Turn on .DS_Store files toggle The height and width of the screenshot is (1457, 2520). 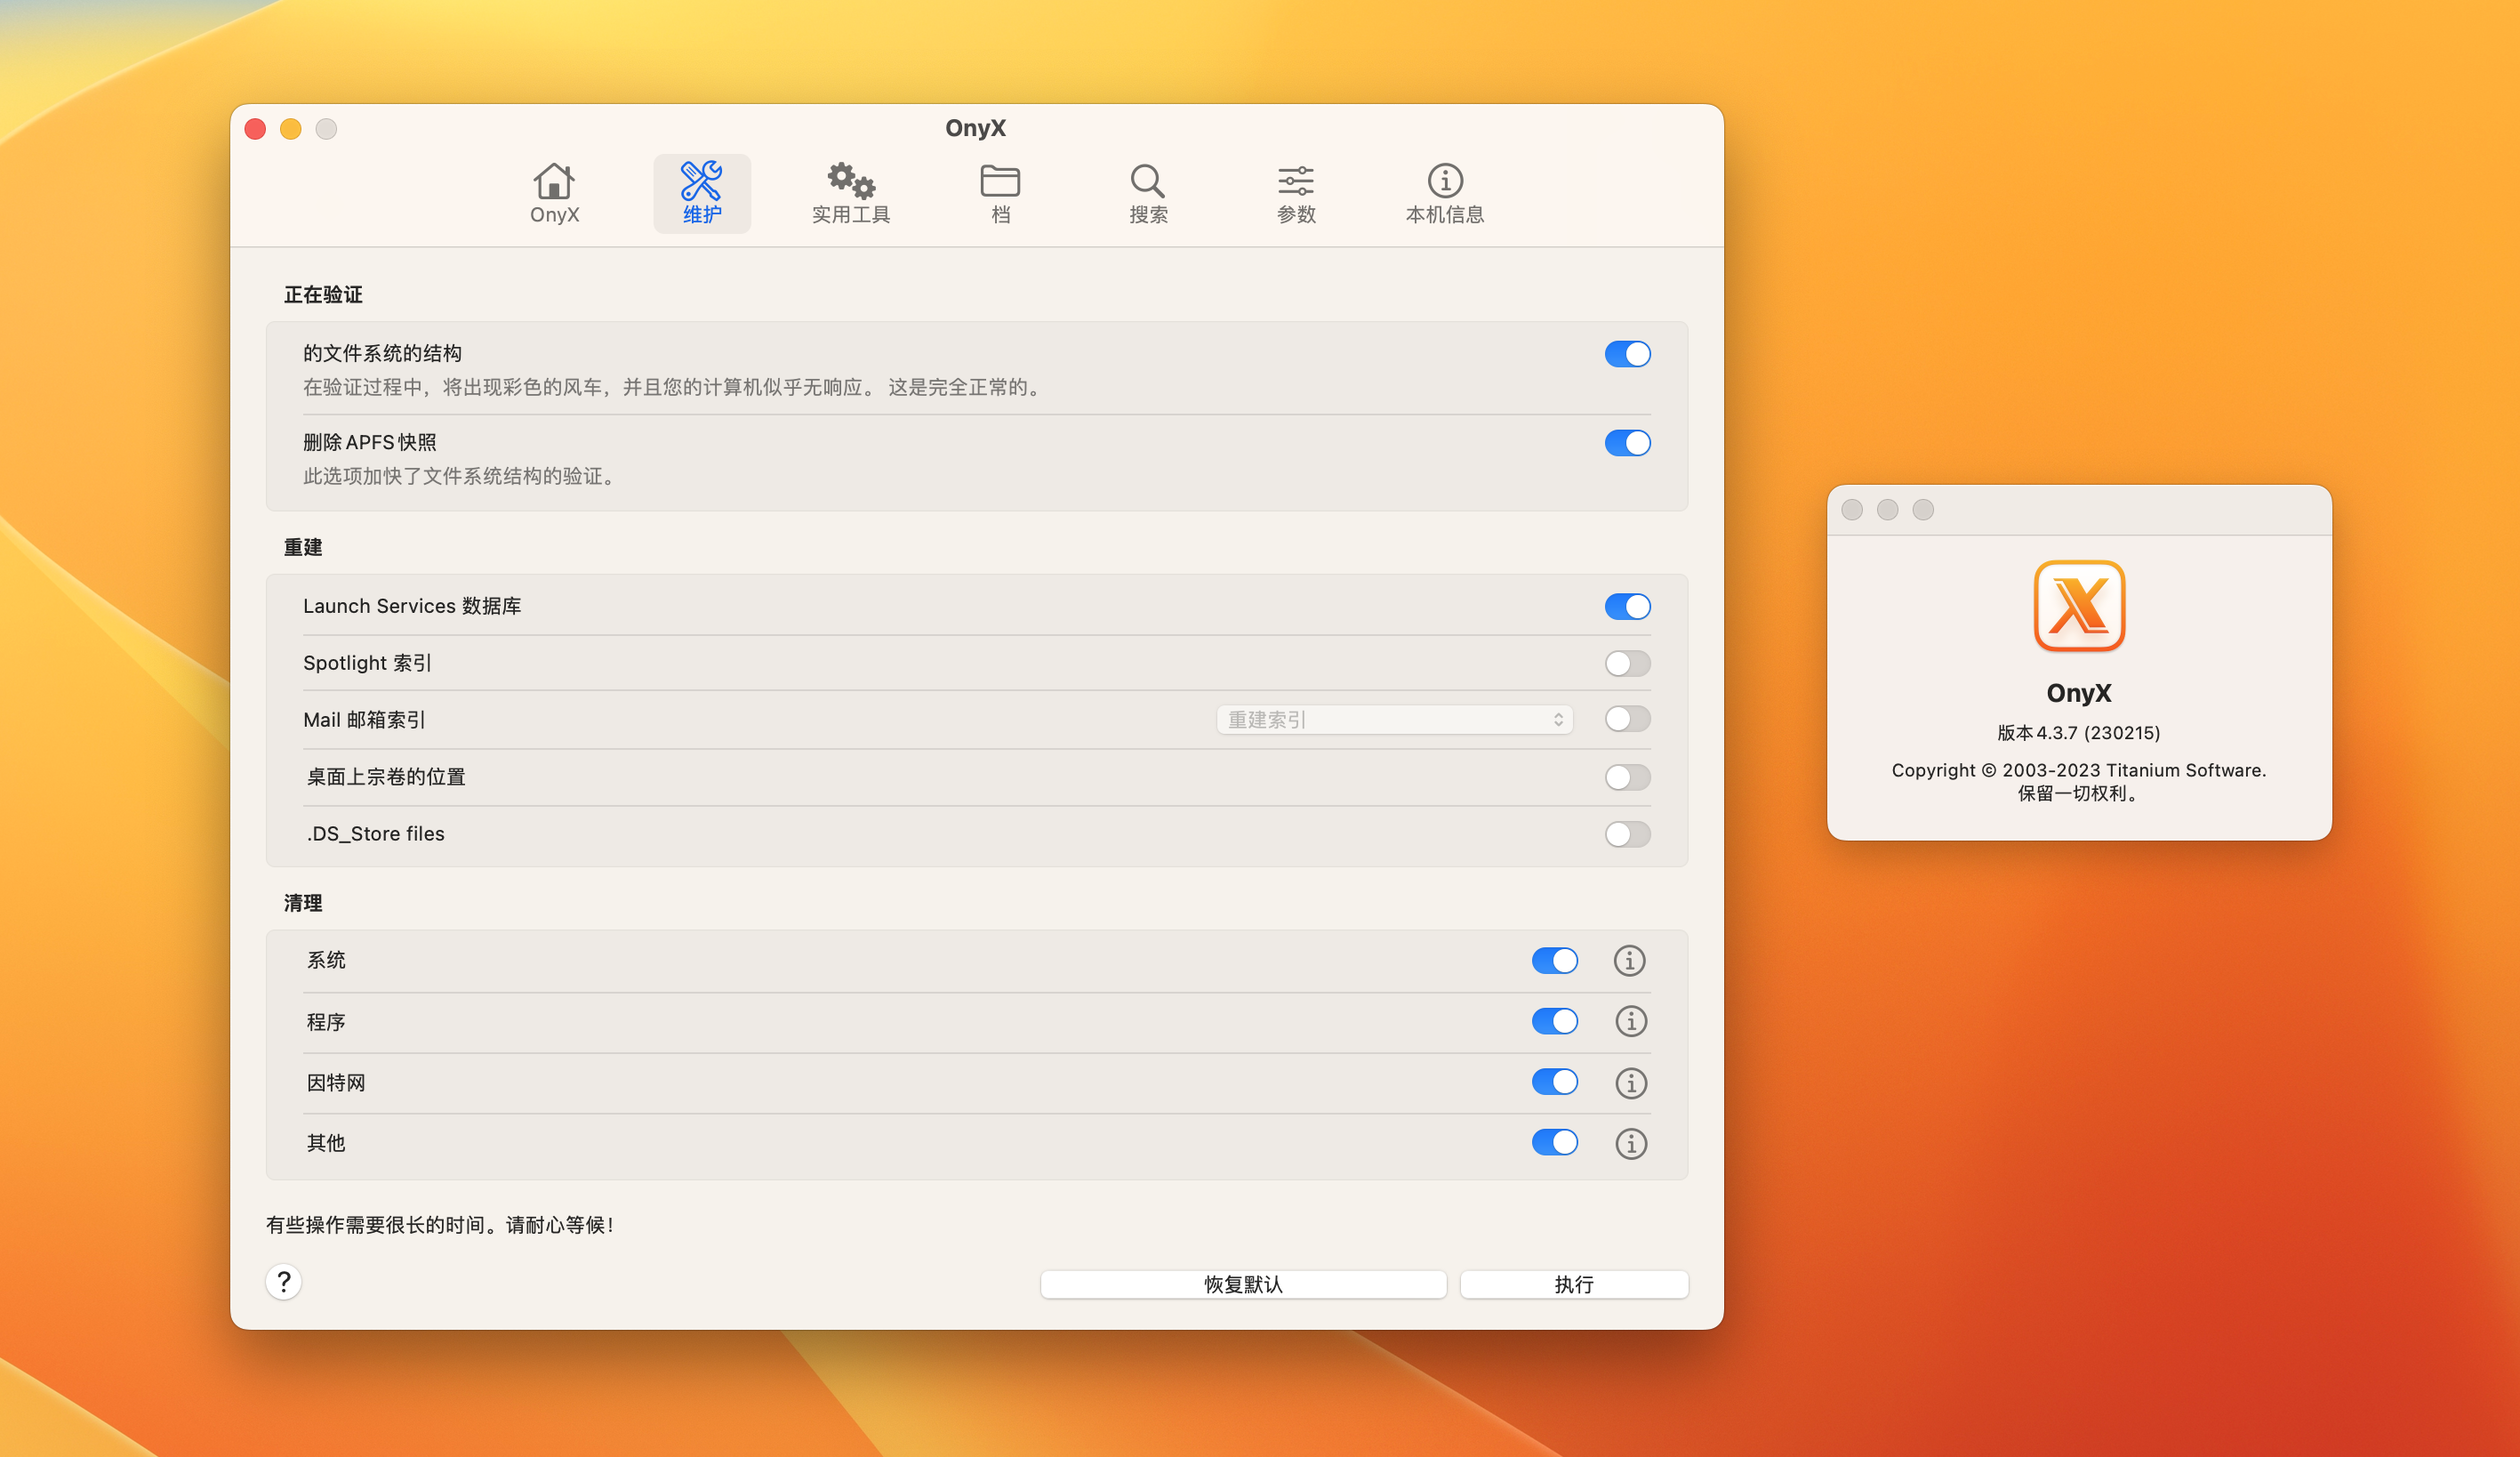coord(1627,834)
